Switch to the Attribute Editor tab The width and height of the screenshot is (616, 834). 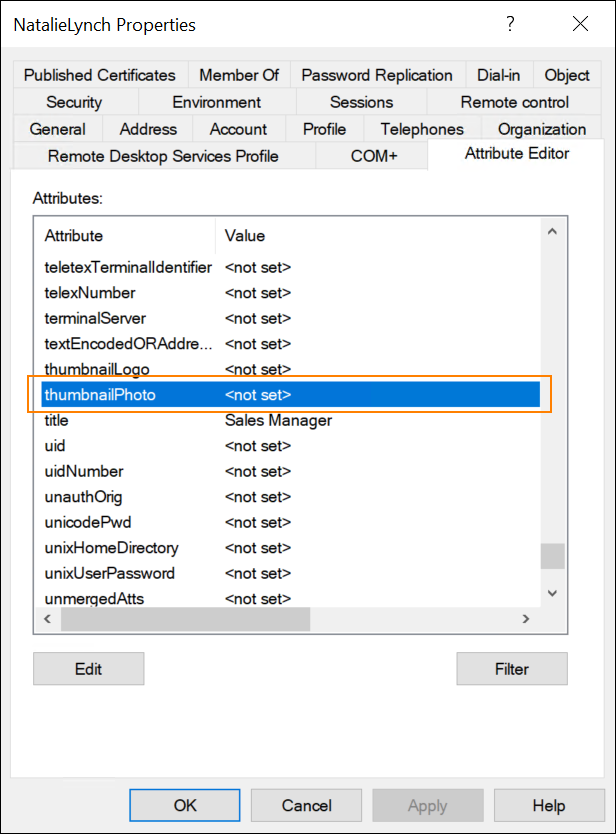(516, 153)
